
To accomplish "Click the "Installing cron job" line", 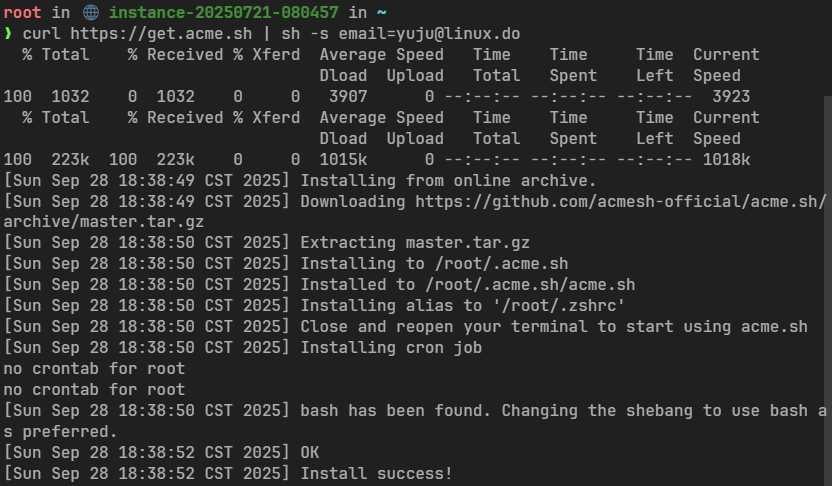I will (x=391, y=348).
